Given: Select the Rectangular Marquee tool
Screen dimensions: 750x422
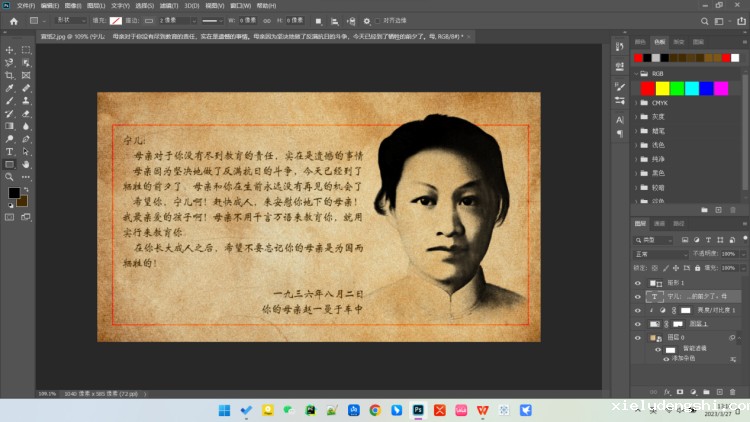Looking at the screenshot, I should pos(26,50).
